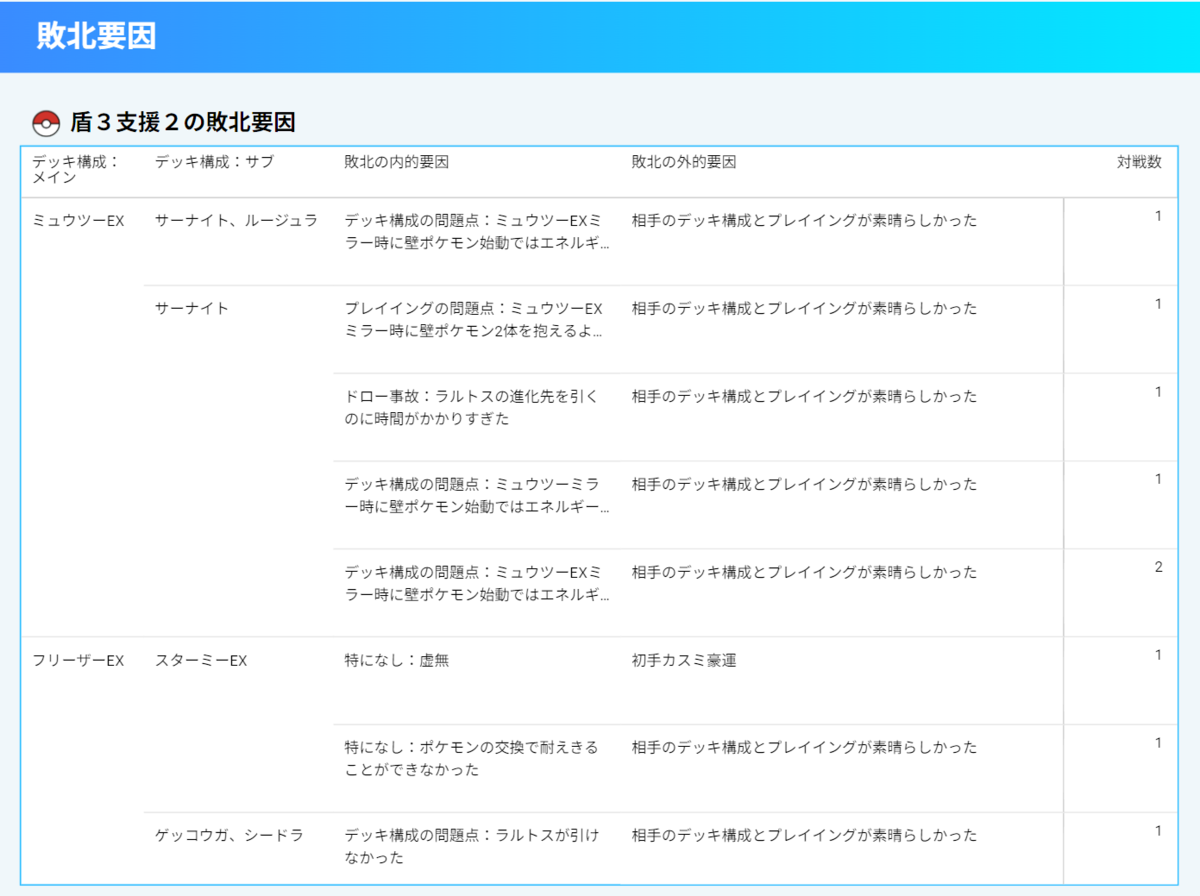Click the external factor cell in サーナイト、ルージュラ row

(804, 221)
